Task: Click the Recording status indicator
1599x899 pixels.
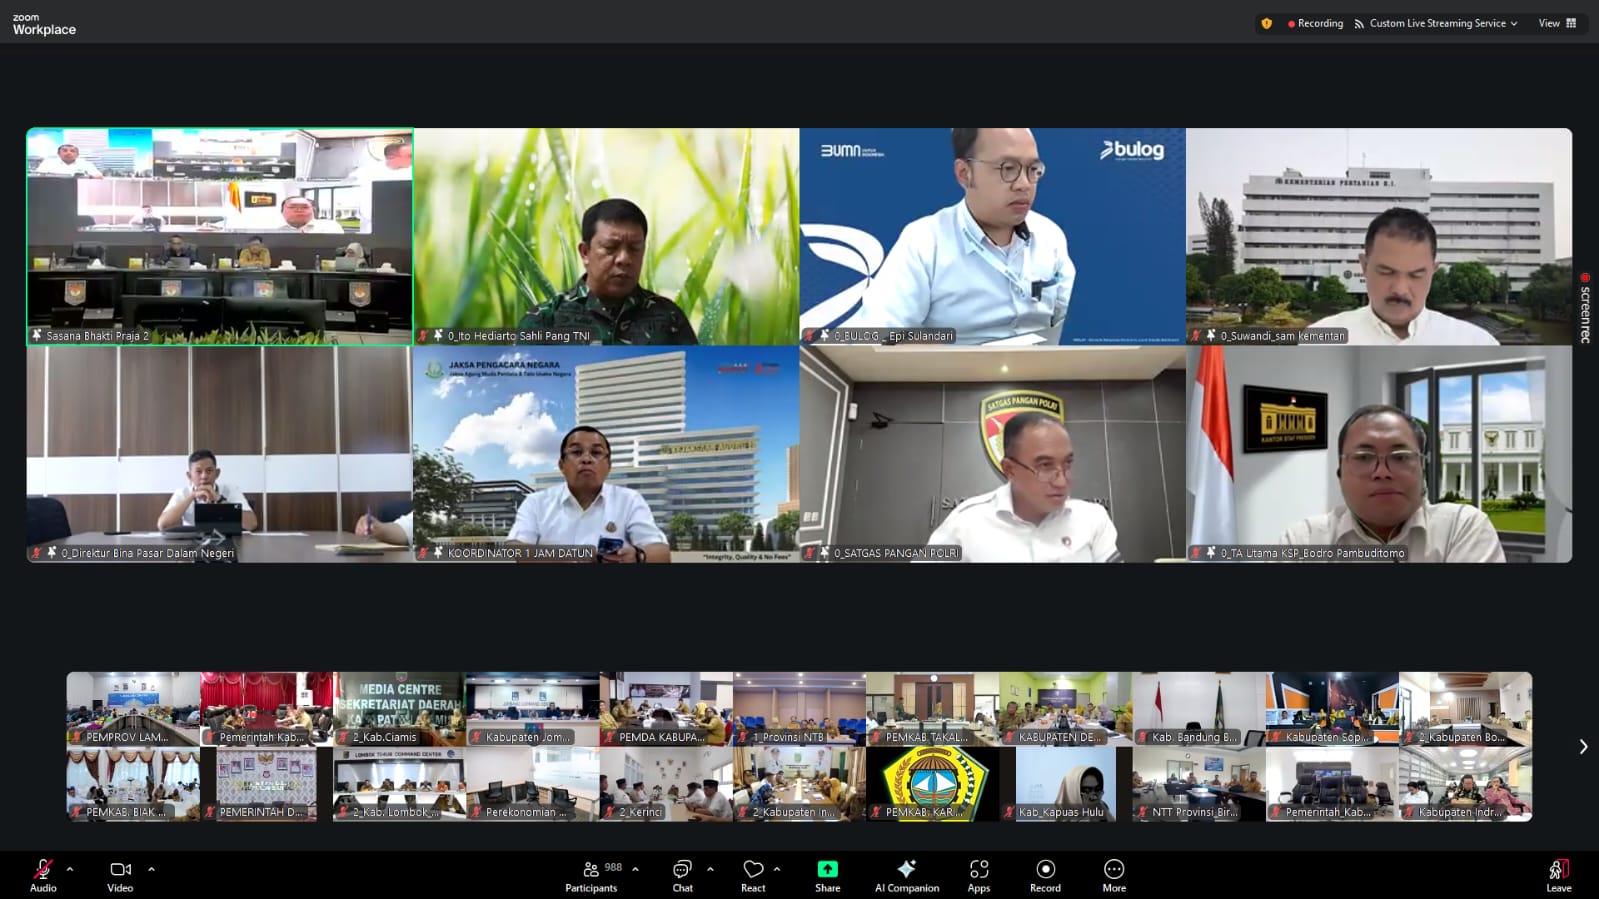Action: (x=1315, y=23)
